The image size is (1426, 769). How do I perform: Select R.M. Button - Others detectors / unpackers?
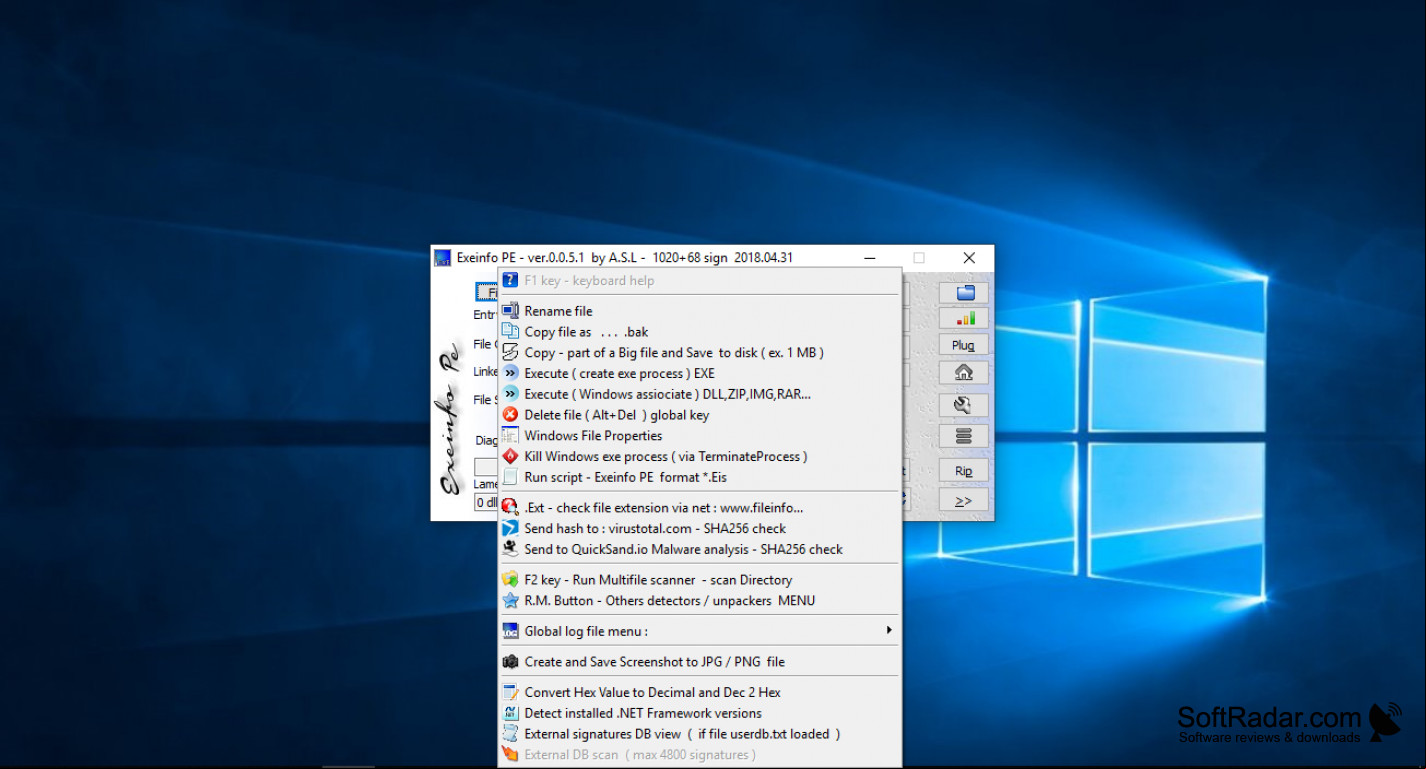point(699,601)
